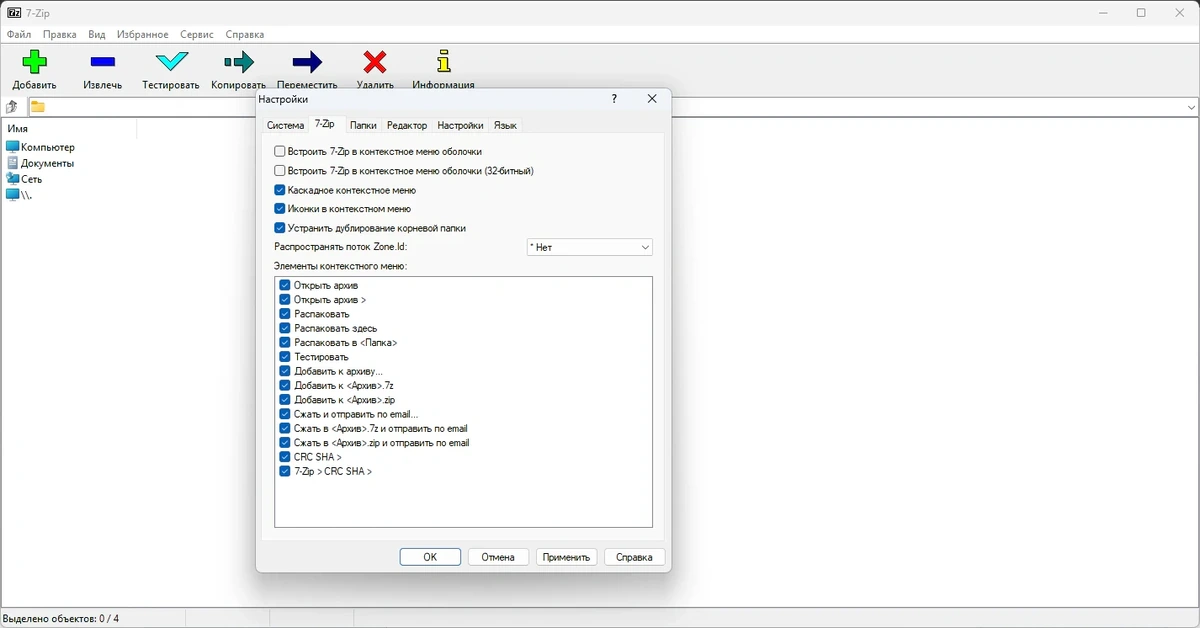Image resolution: width=1200 pixels, height=628 pixels.
Task: Open the Настройки tab
Action: [460, 125]
